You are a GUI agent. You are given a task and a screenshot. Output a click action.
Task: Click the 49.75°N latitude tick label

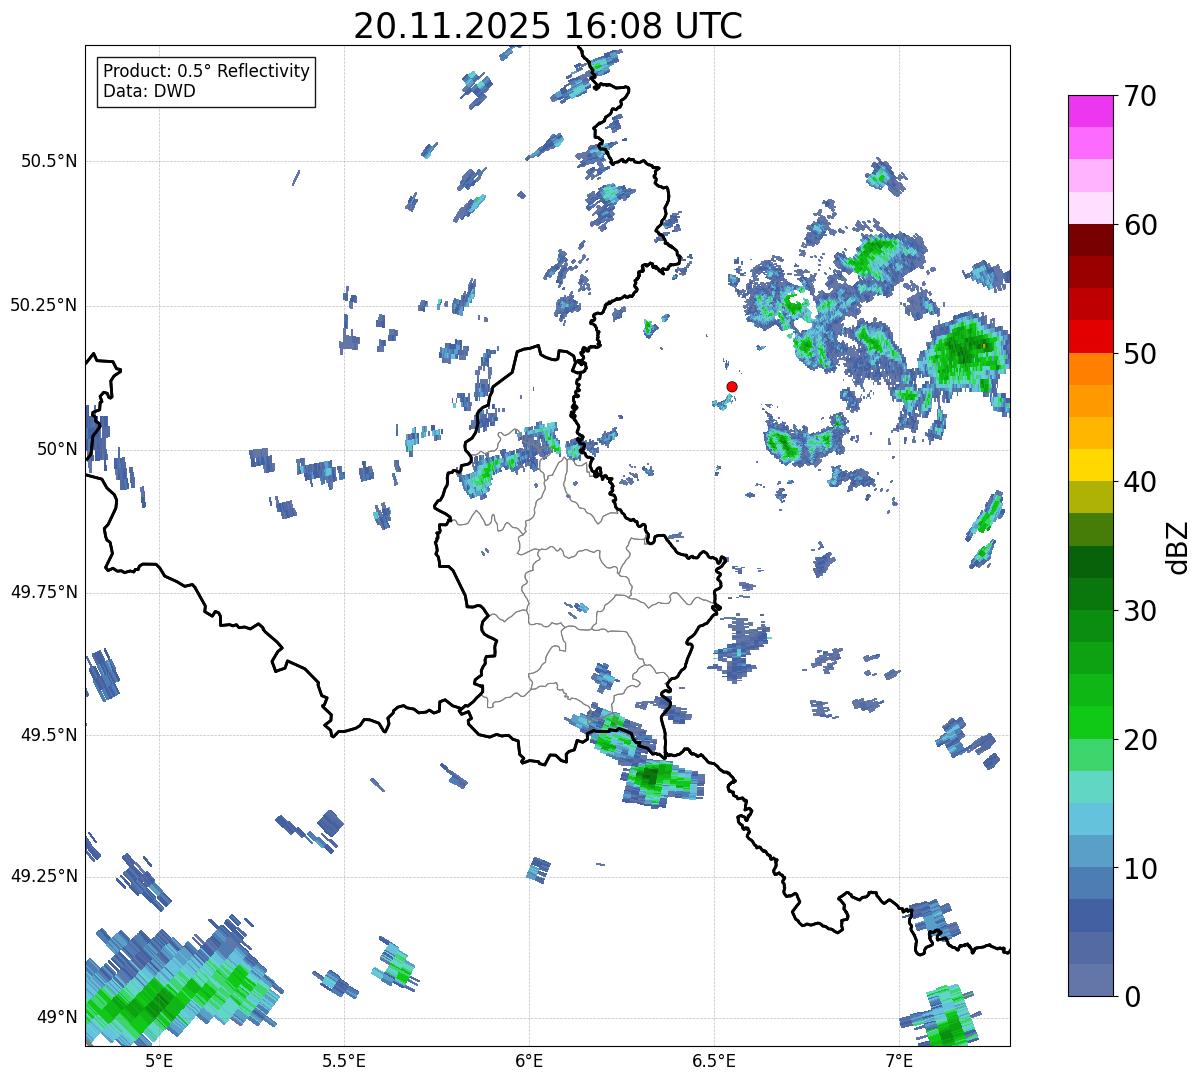tap(44, 592)
